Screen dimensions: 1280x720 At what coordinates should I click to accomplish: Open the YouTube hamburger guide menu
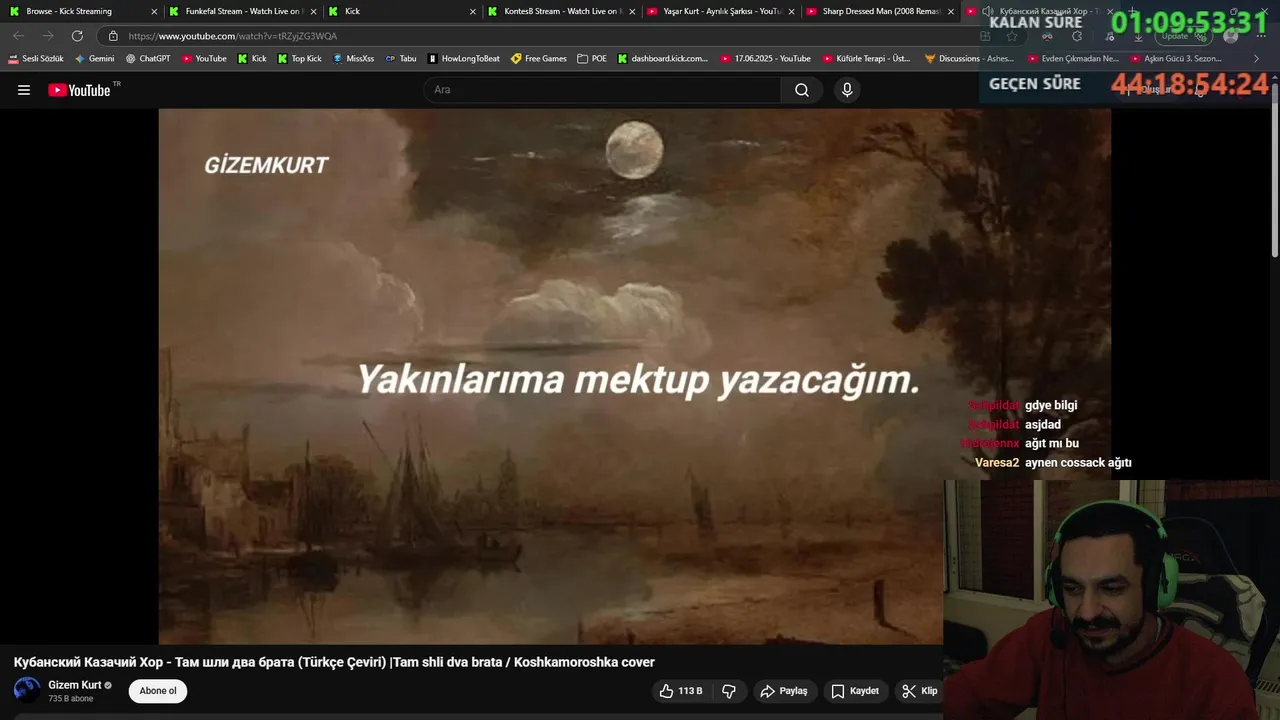(x=24, y=90)
